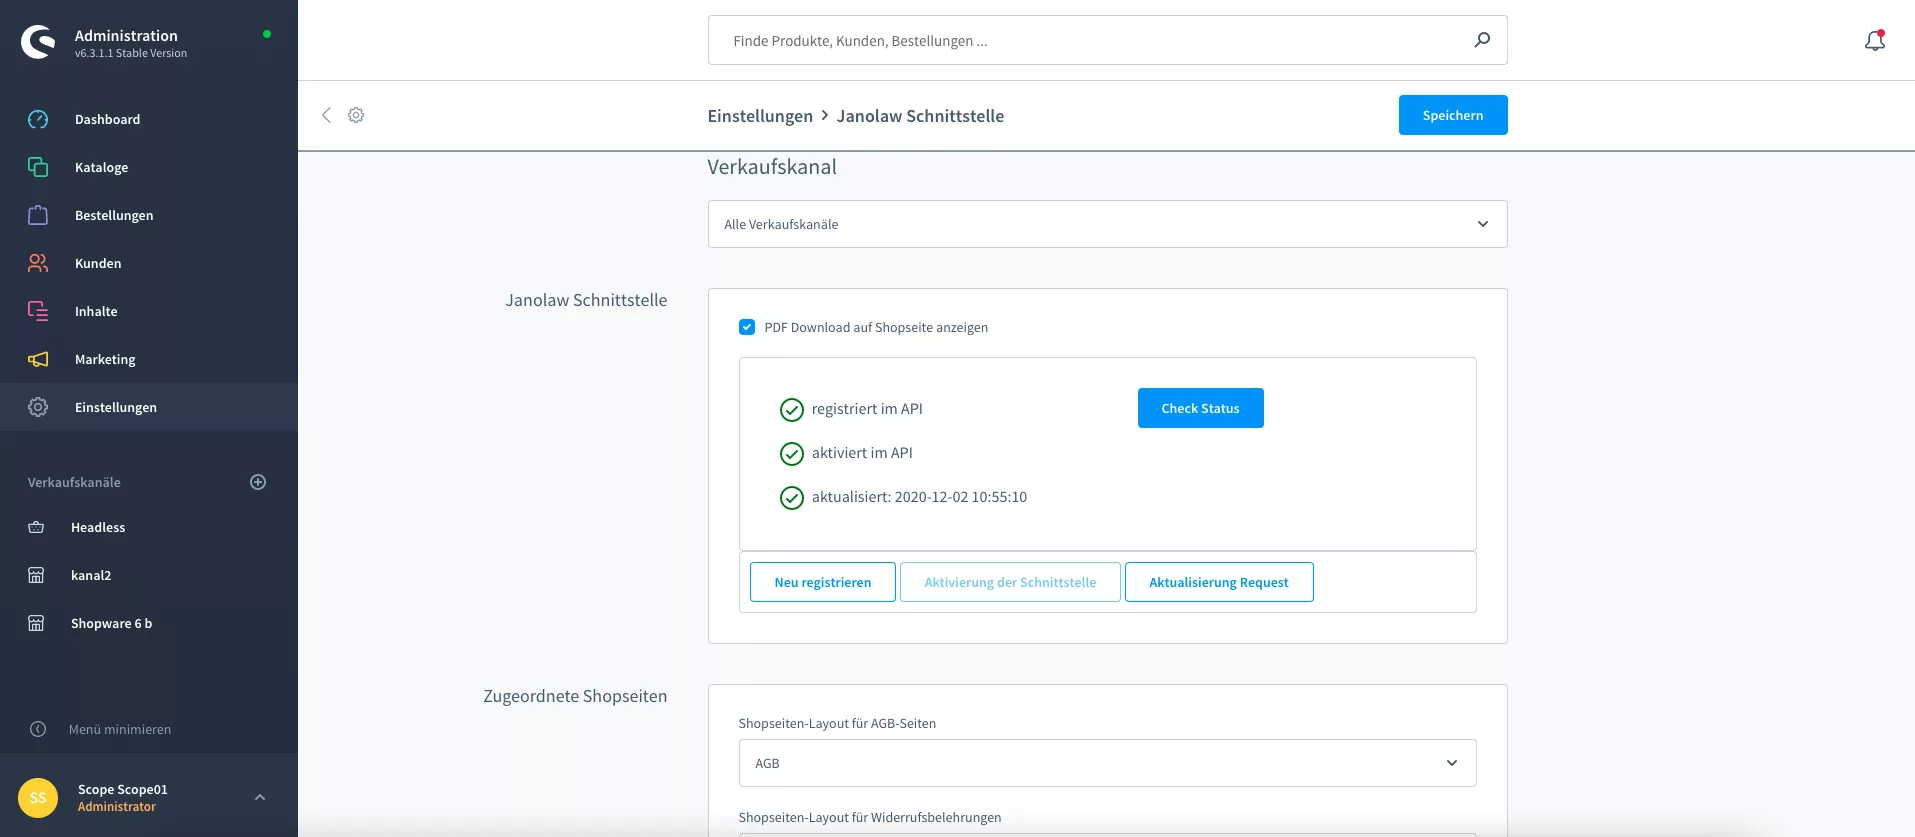Viewport: 1915px width, 837px height.
Task: Click the Shopware logo icon
Action: click(x=38, y=42)
